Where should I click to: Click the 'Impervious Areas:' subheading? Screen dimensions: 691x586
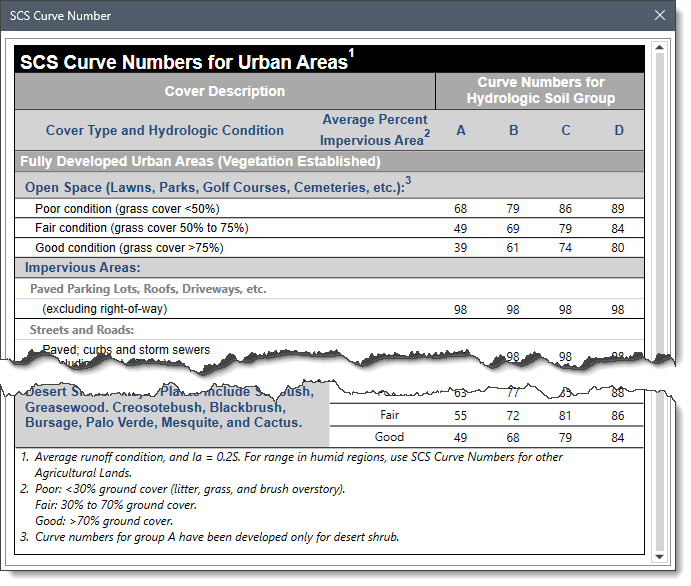point(82,267)
